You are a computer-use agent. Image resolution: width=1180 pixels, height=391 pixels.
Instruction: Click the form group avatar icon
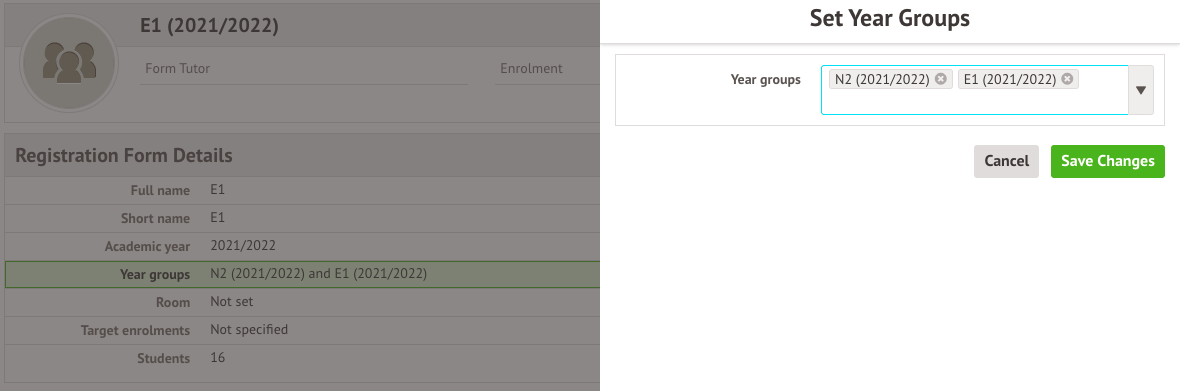68,62
